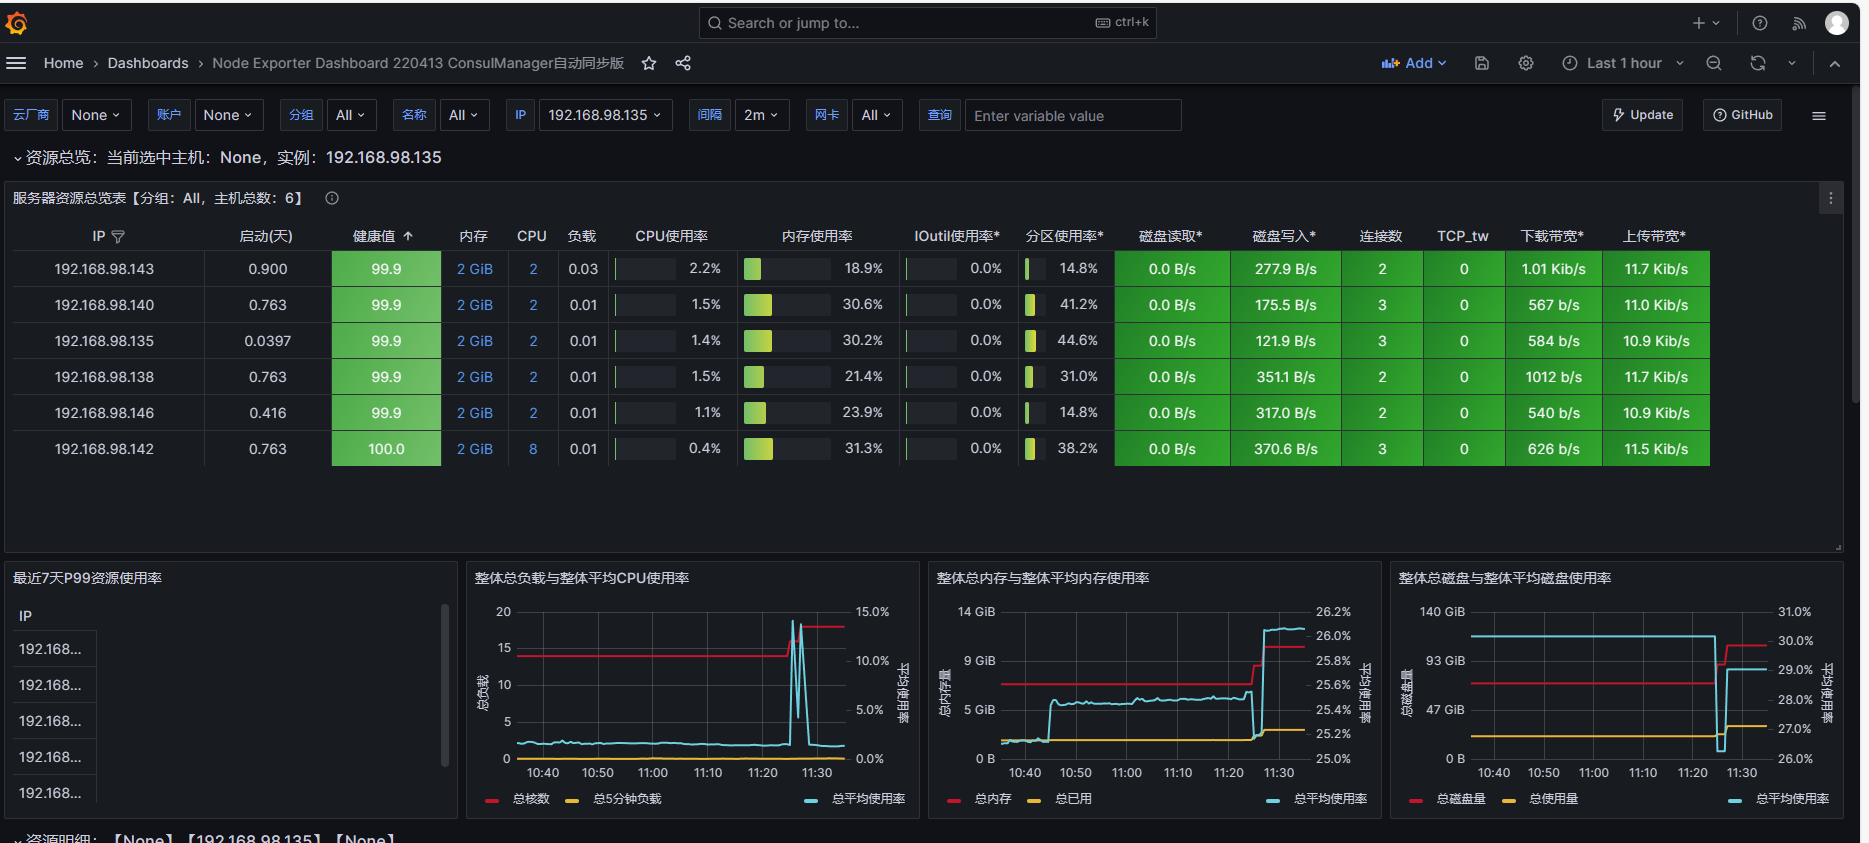This screenshot has height=843, width=1869.
Task: Open the Node Exporter Dashboard breadcrumb title
Action: [x=418, y=63]
